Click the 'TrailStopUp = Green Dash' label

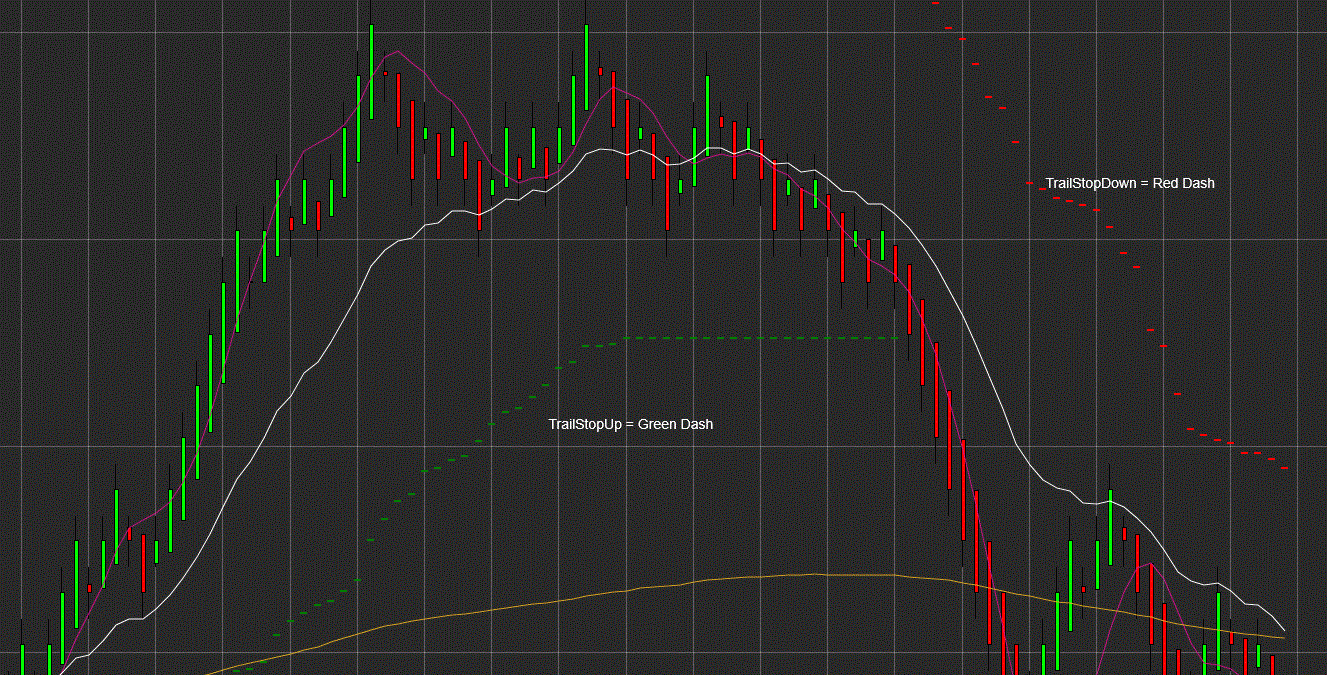(631, 424)
